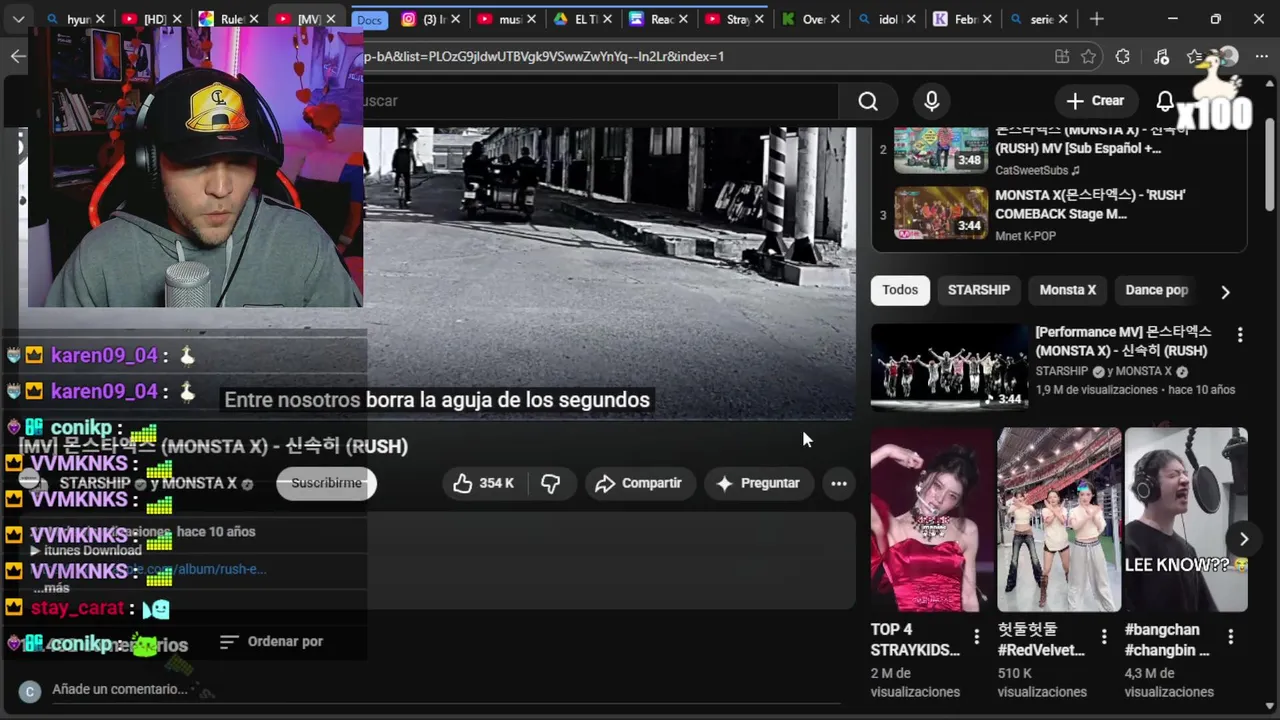
Task: Open 'LEE KNOW??' short thumbnail
Action: point(1186,520)
